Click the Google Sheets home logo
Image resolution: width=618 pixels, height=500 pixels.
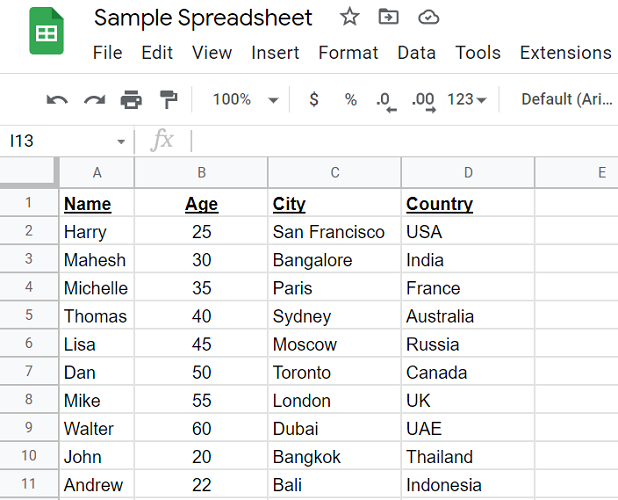coord(46,35)
